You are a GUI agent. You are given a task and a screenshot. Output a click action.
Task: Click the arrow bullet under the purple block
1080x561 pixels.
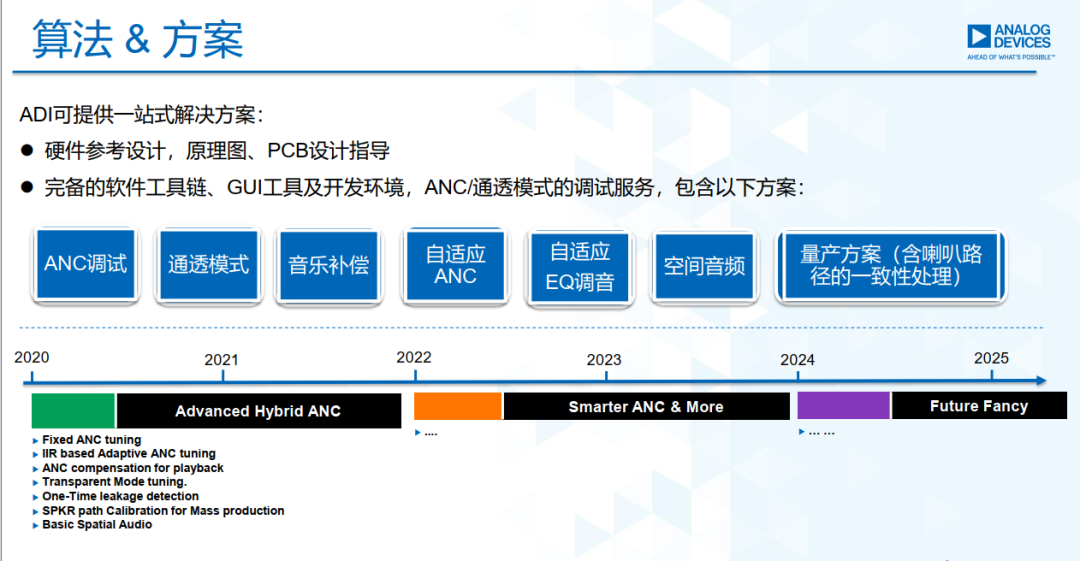(801, 432)
